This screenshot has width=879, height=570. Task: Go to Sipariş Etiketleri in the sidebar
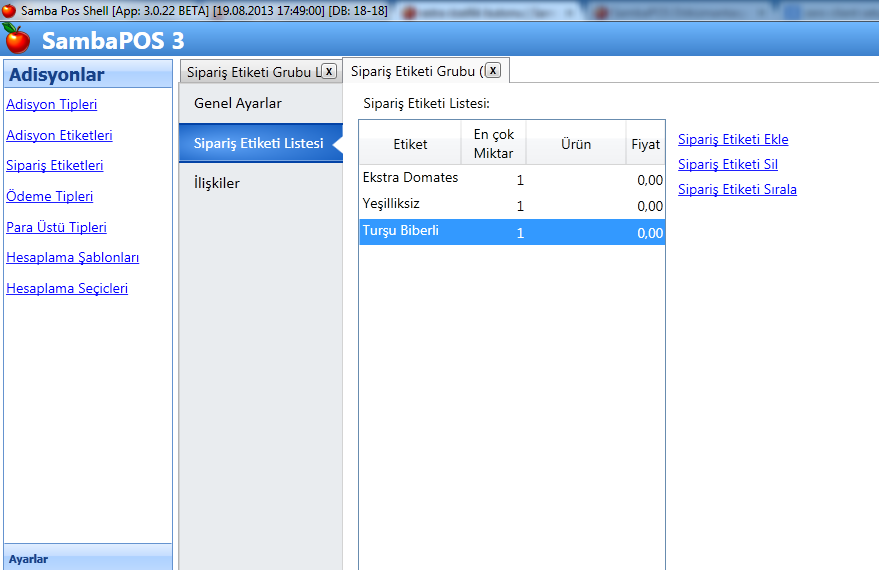coord(54,166)
